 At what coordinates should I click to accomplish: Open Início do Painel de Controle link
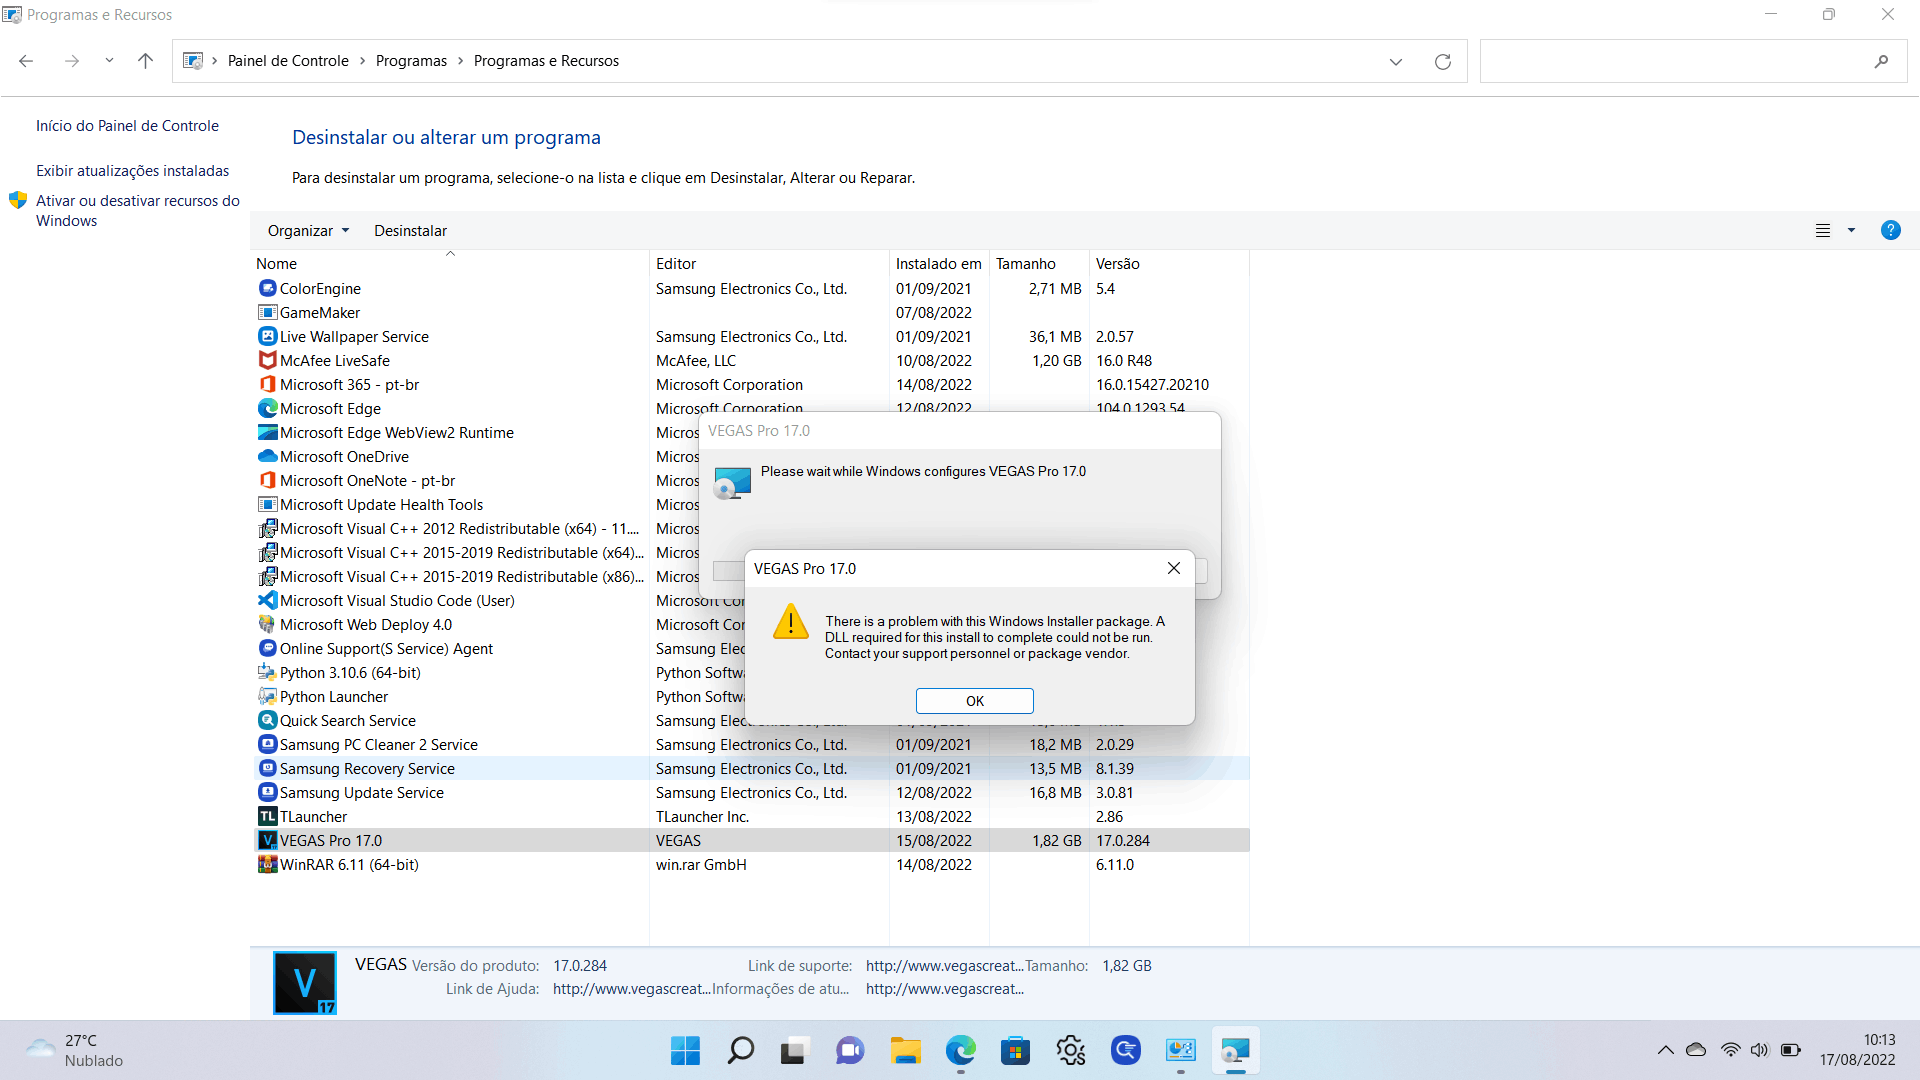coord(127,126)
